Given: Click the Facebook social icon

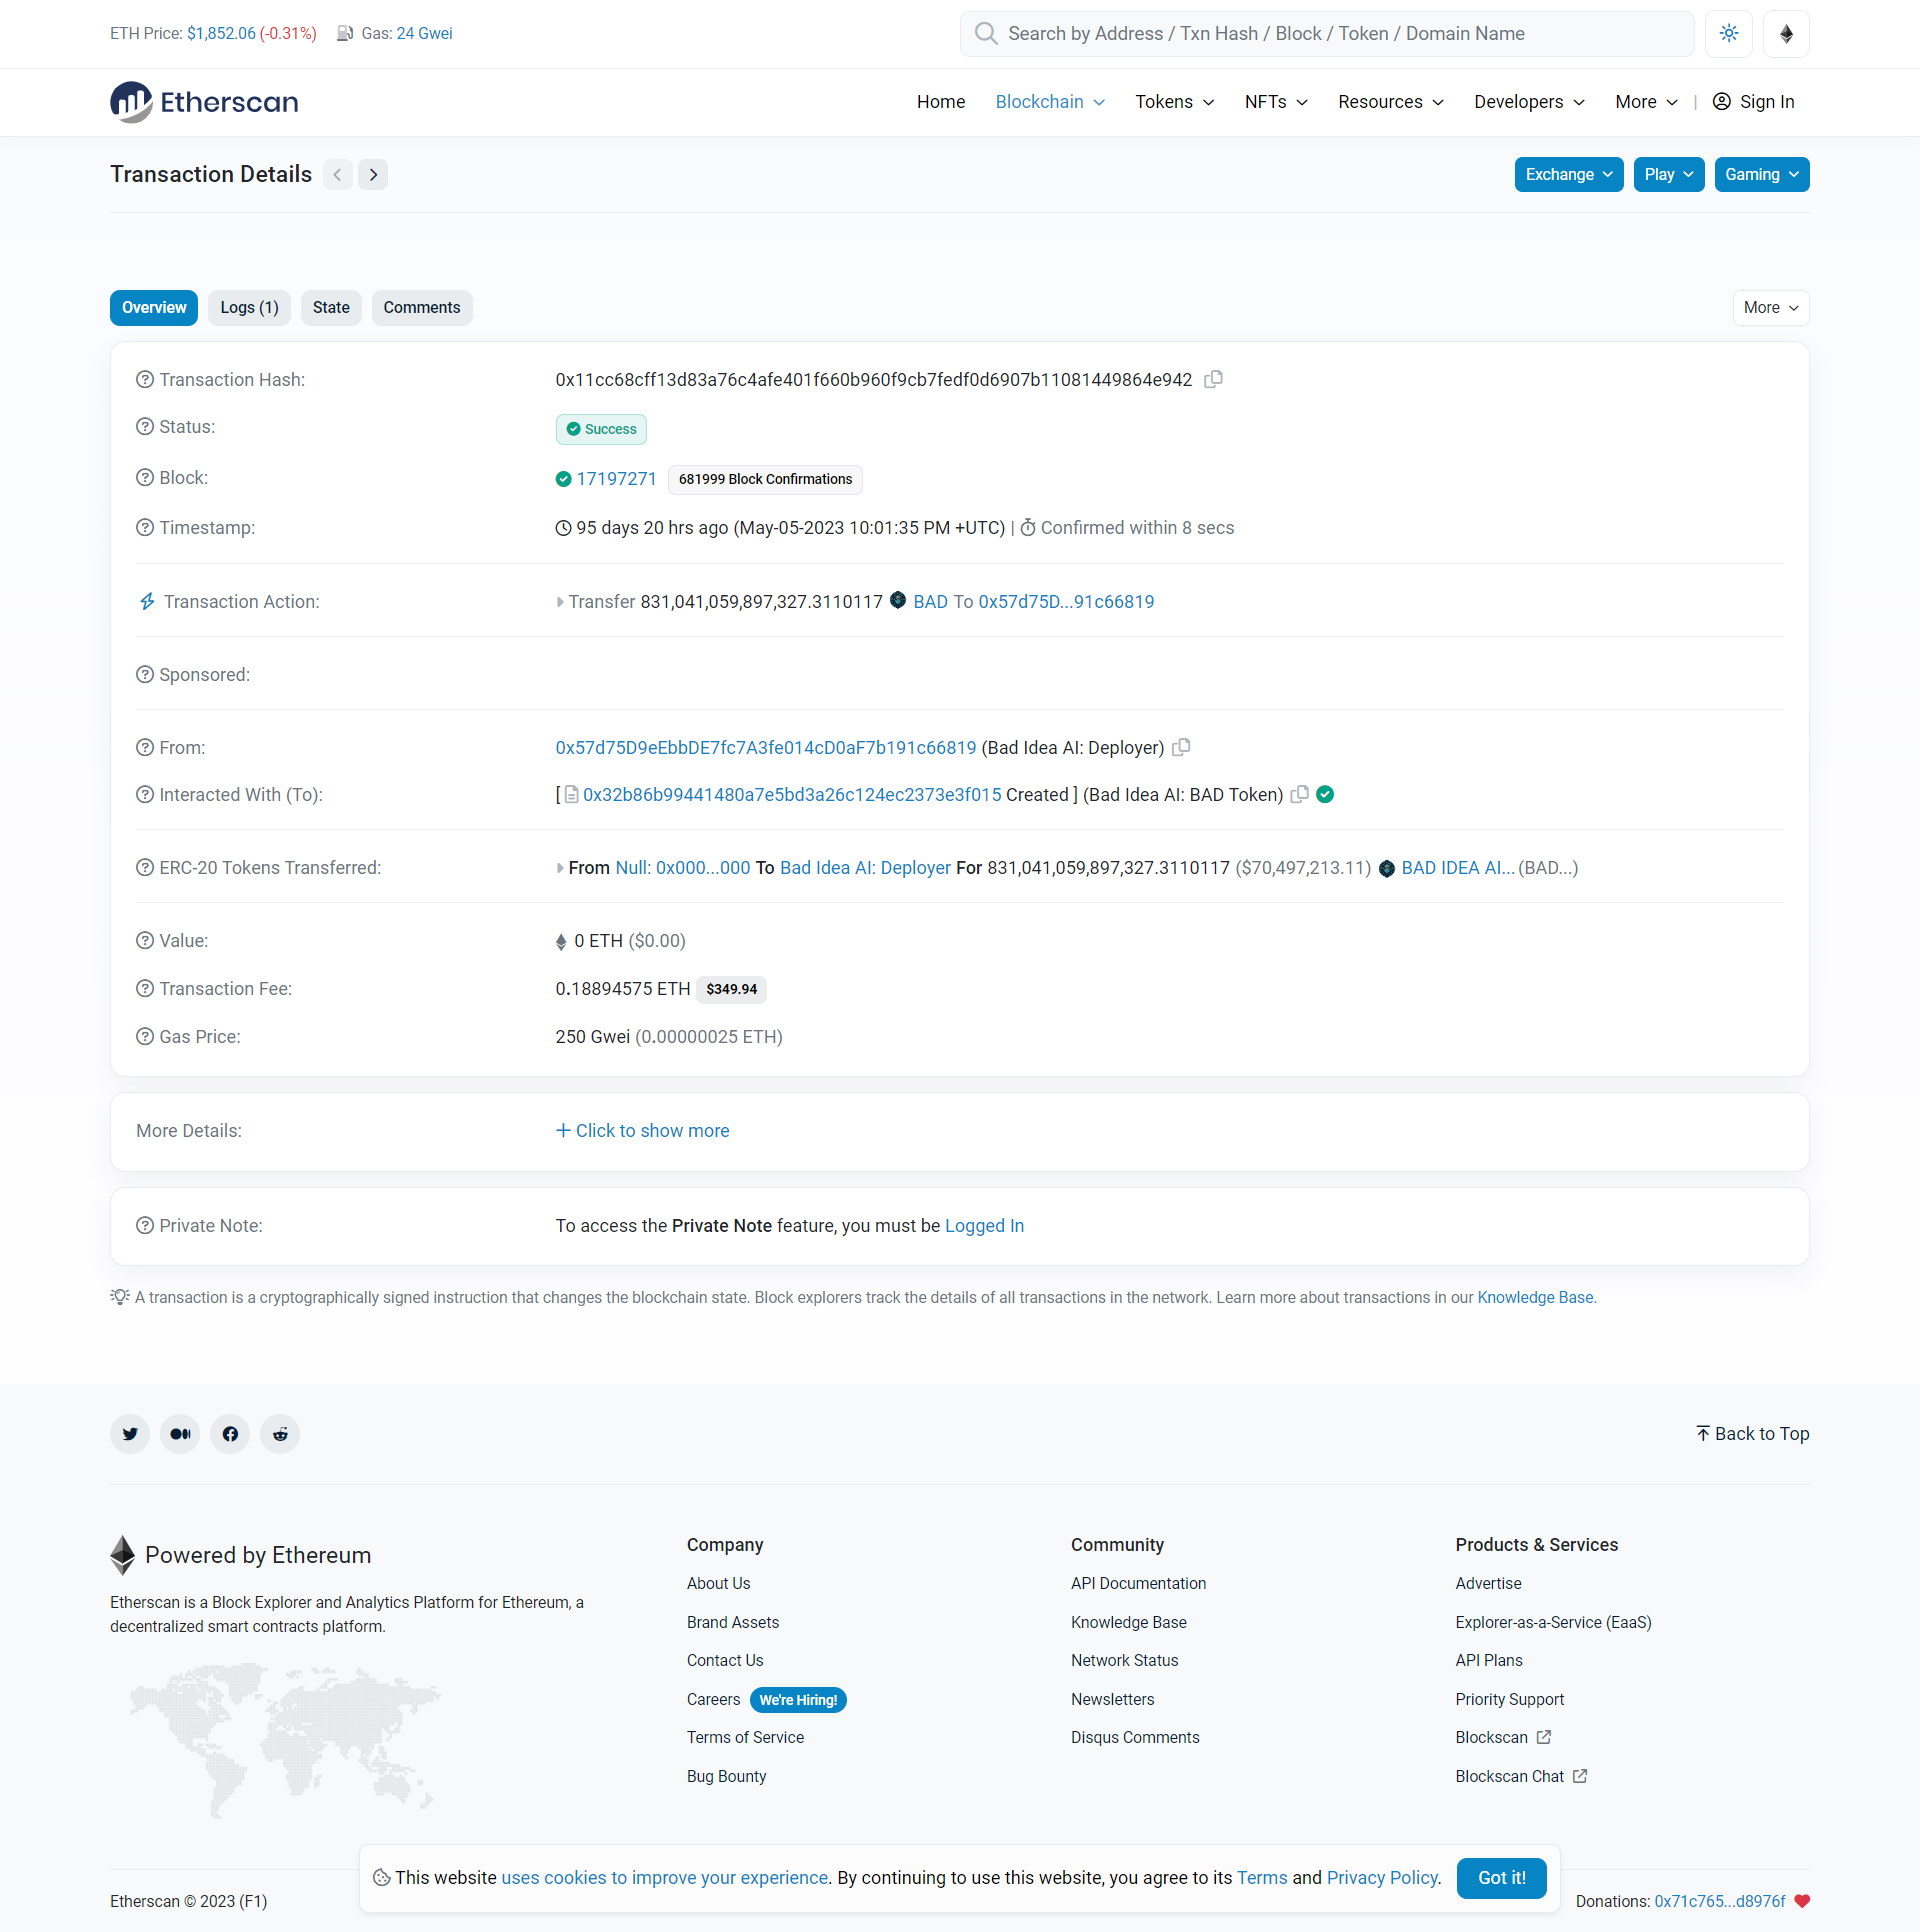Looking at the screenshot, I should tap(230, 1434).
